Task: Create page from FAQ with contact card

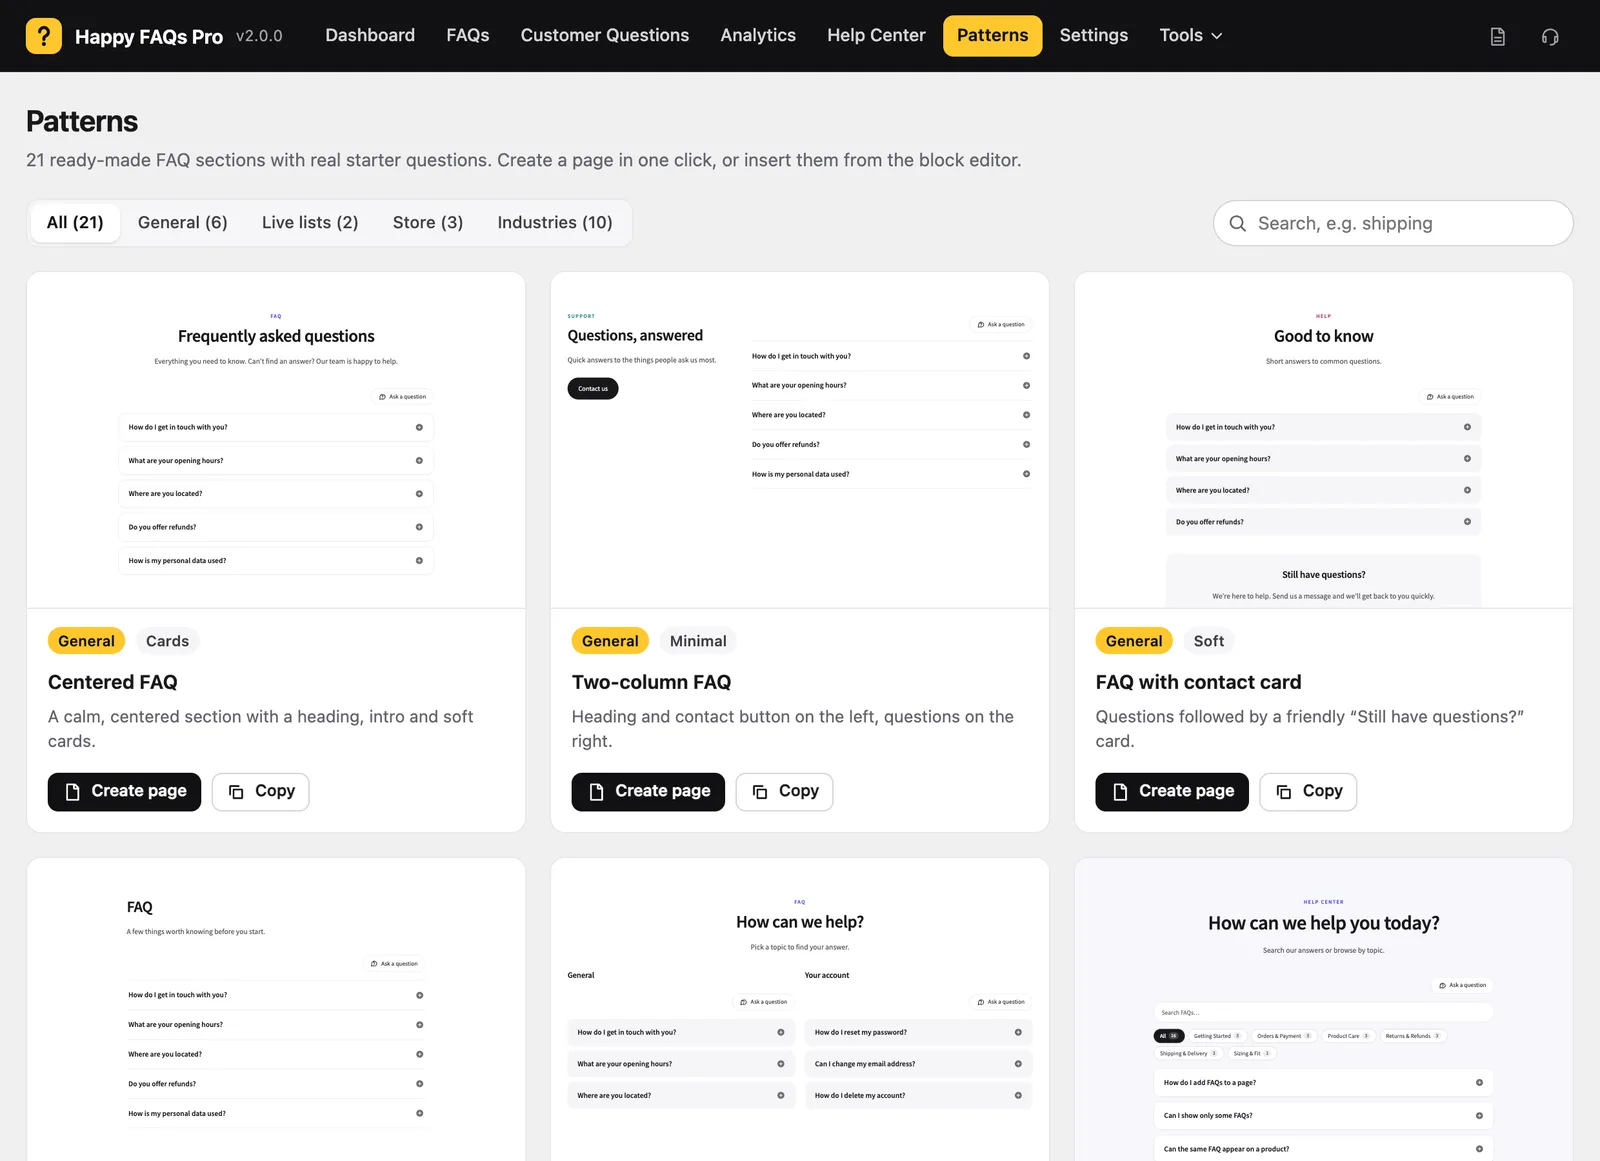Action: pyautogui.click(x=1172, y=792)
